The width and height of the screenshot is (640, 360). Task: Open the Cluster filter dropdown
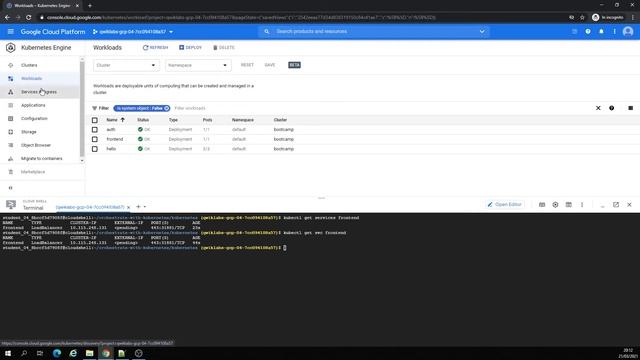[126, 65]
